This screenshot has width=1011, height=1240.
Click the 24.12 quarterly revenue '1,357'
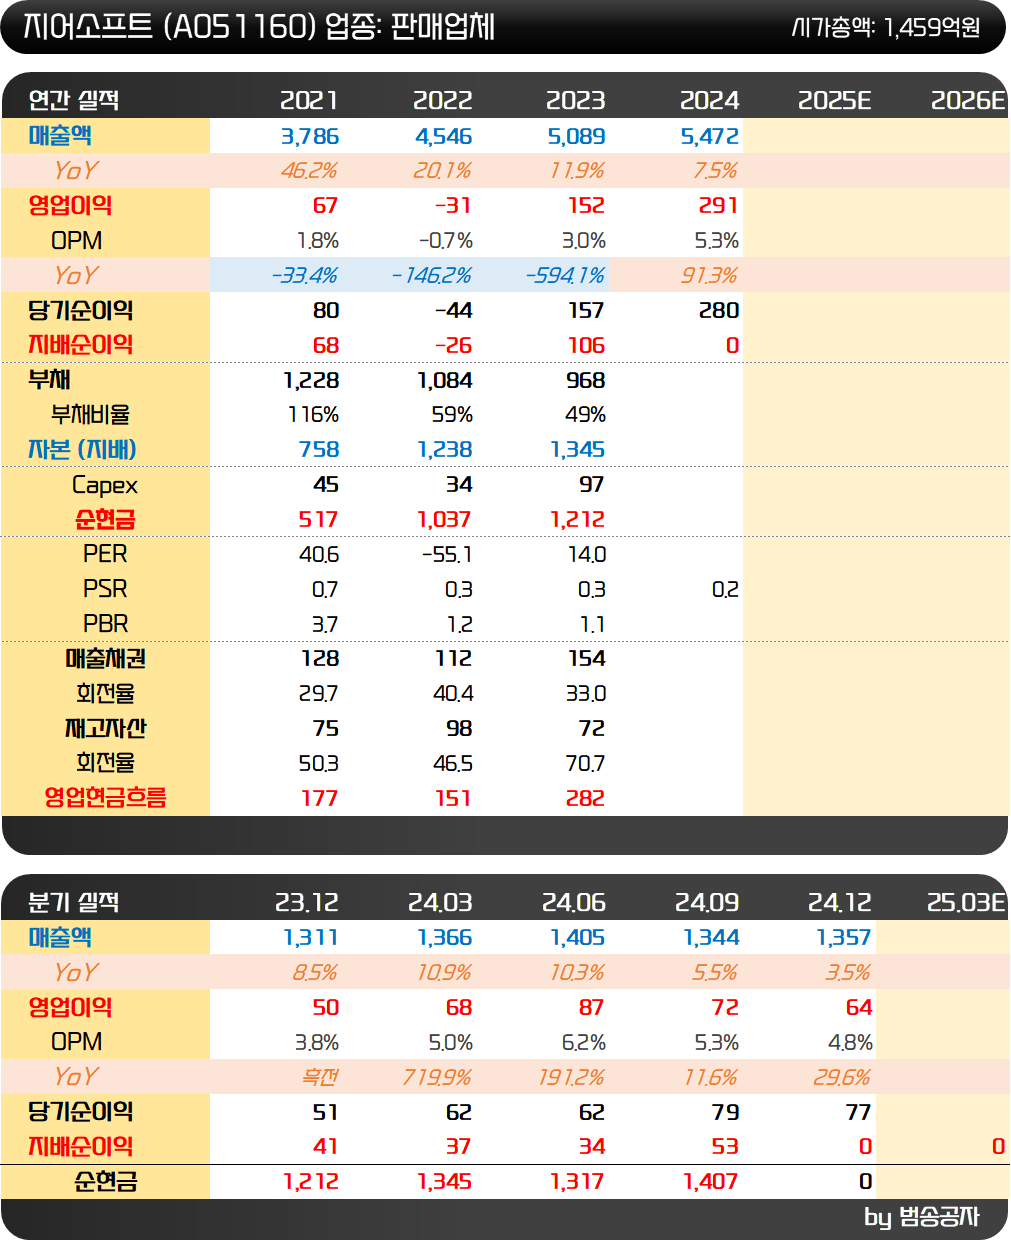pyautogui.click(x=844, y=938)
